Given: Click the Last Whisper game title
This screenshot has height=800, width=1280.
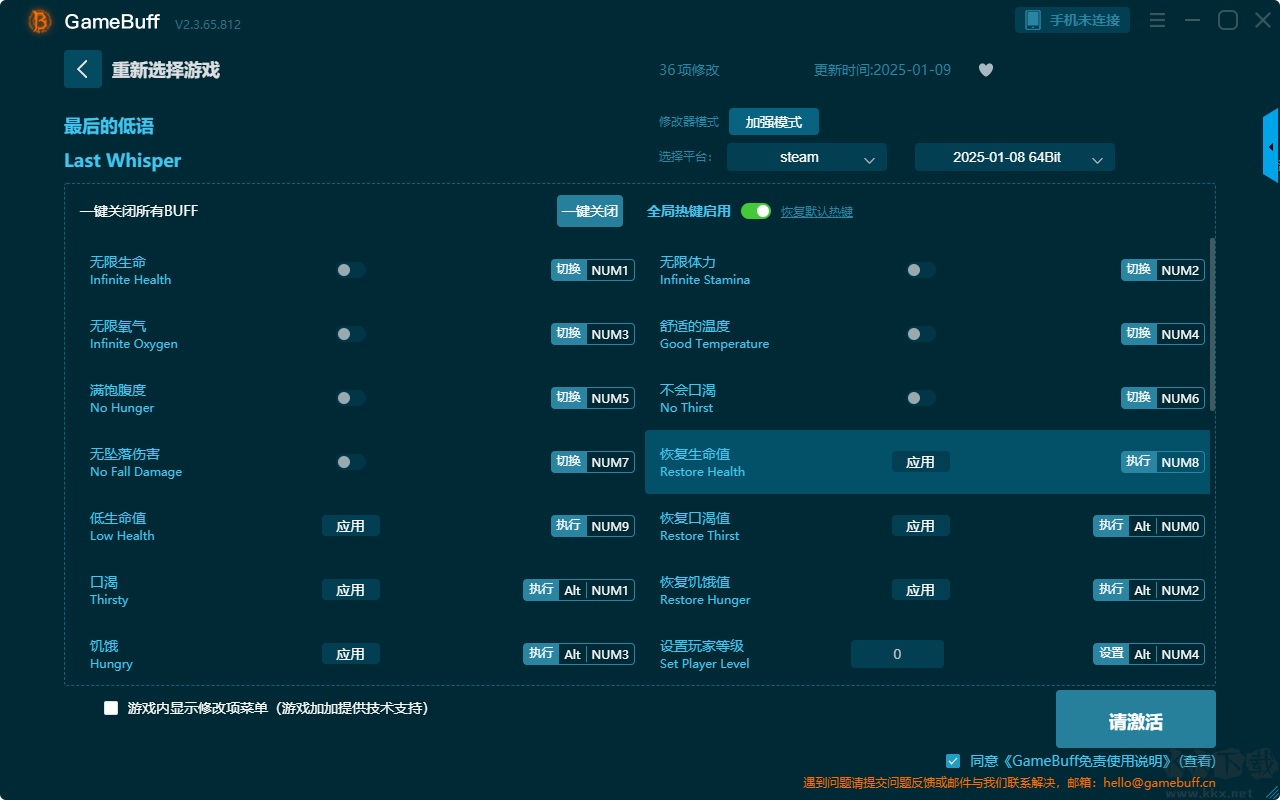Looking at the screenshot, I should click(123, 161).
